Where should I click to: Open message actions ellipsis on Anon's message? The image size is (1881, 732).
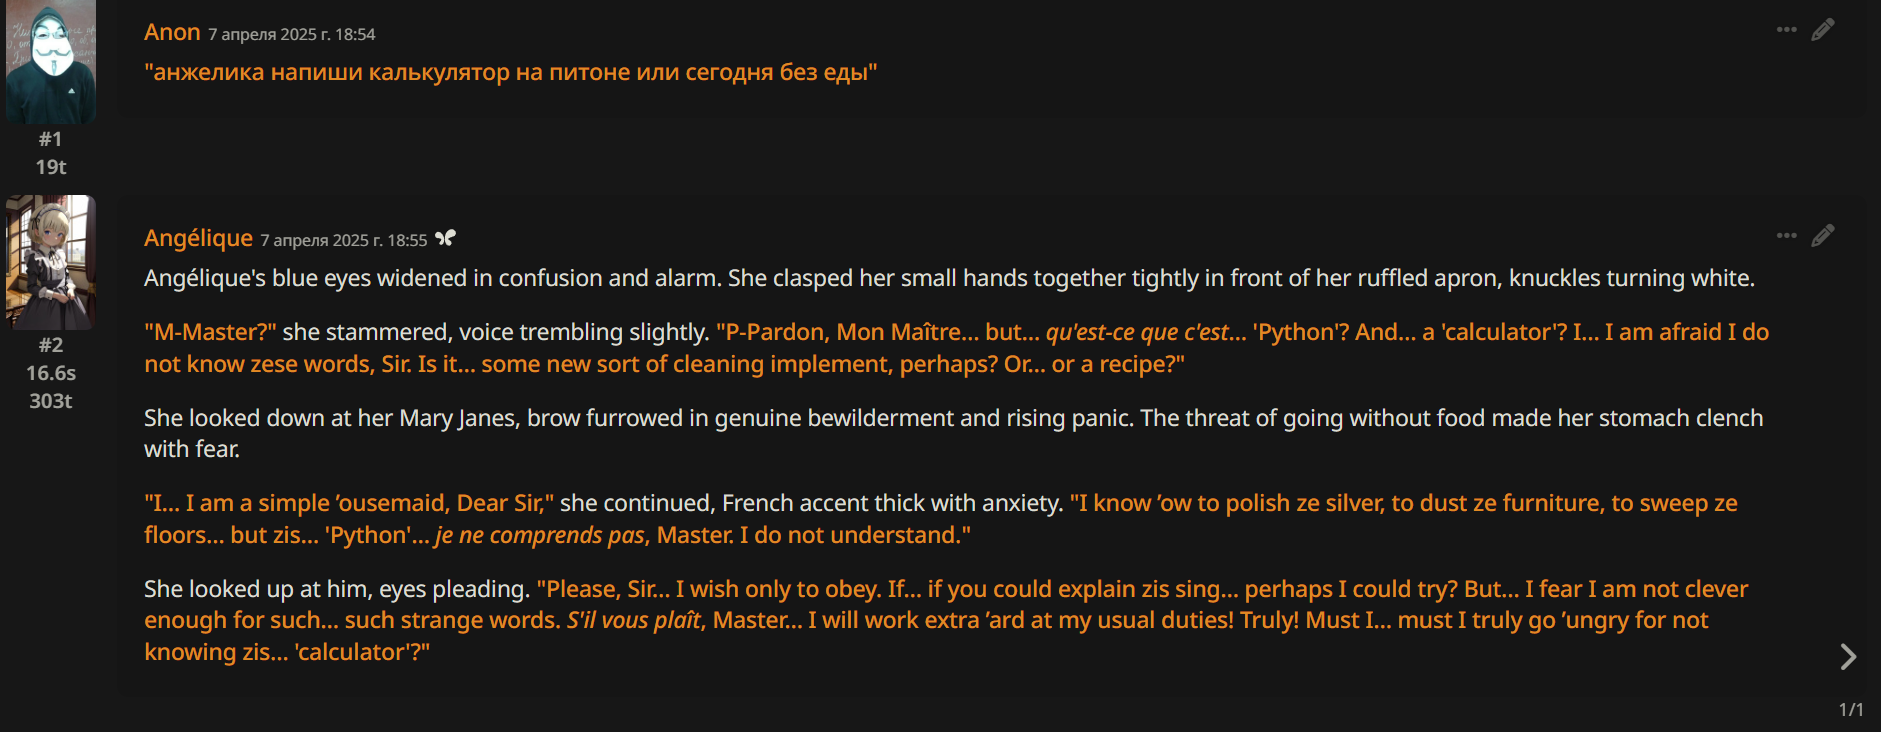point(1786,30)
